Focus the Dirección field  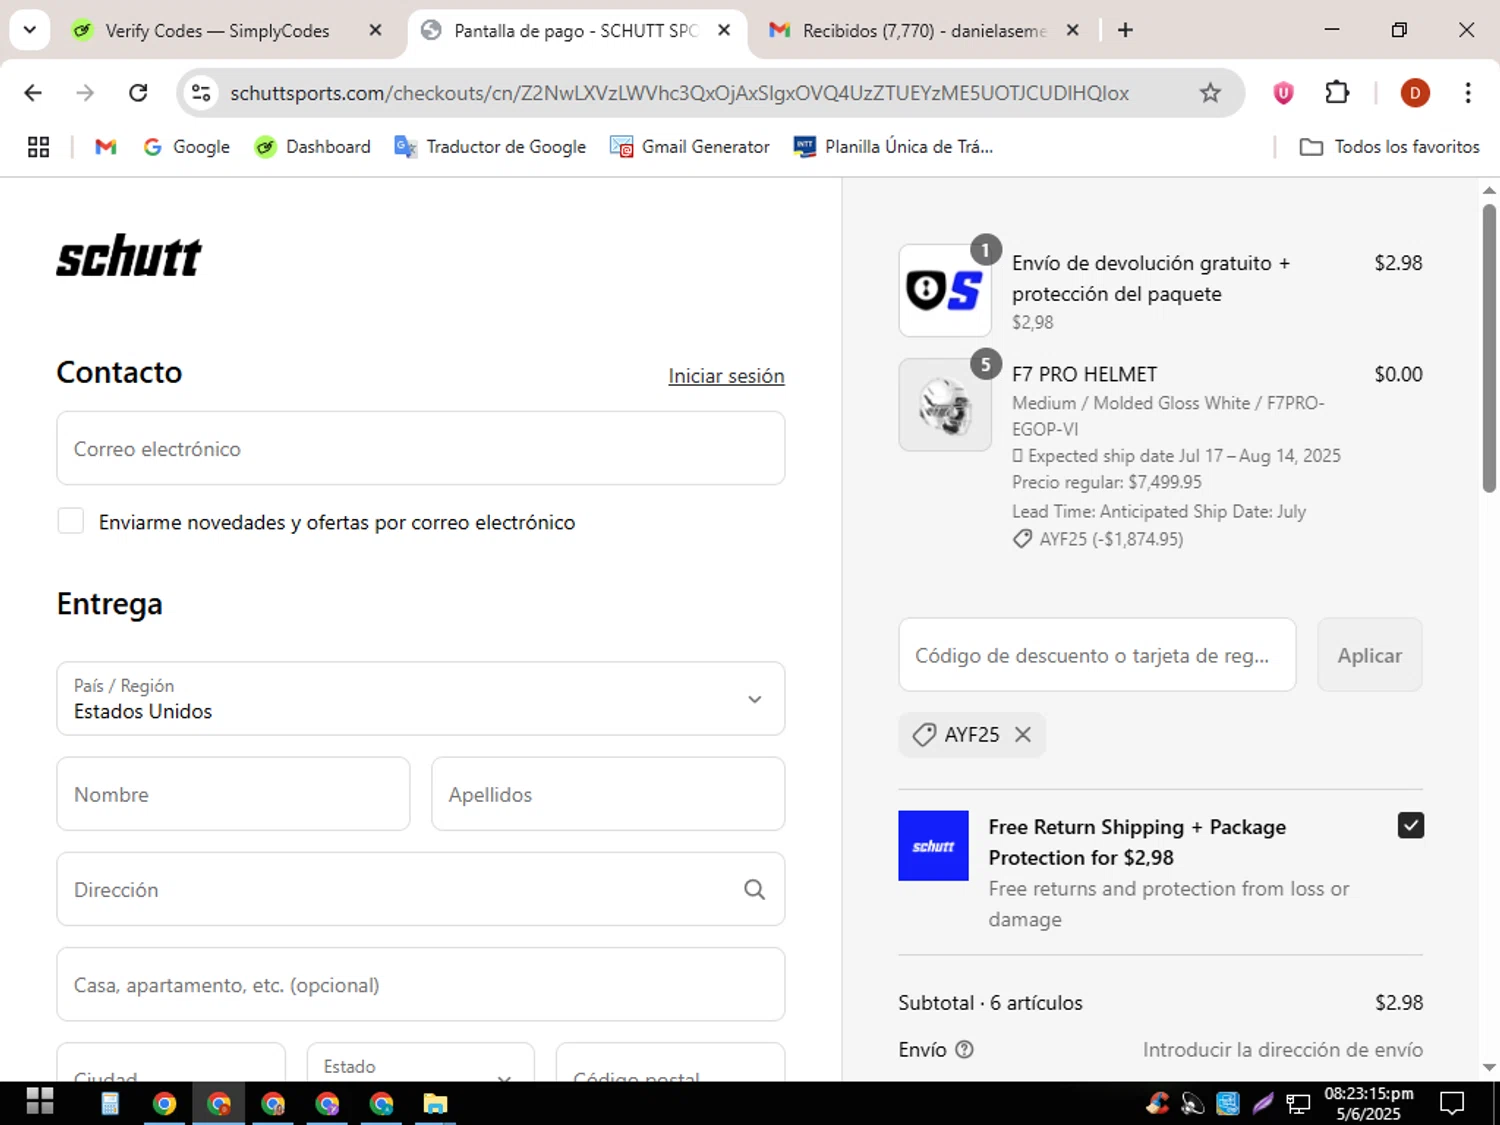coord(421,889)
